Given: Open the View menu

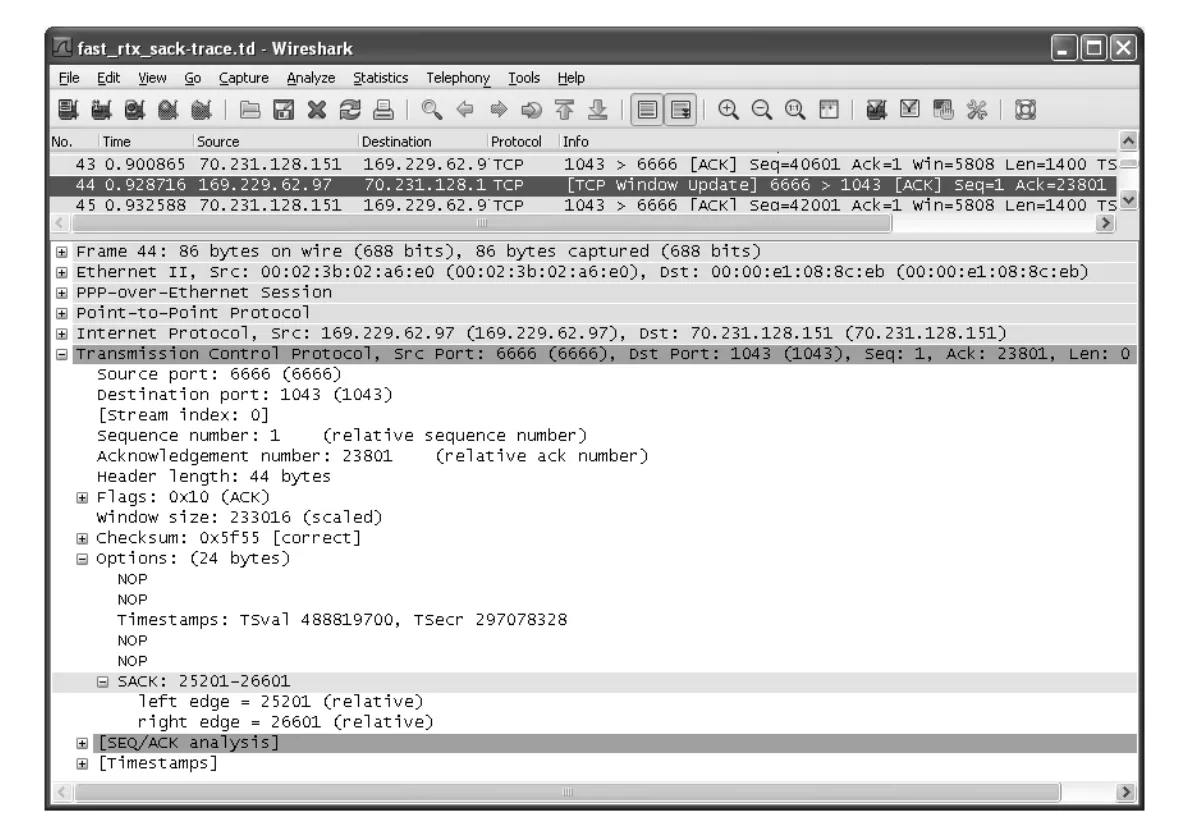Looking at the screenshot, I should click(152, 78).
